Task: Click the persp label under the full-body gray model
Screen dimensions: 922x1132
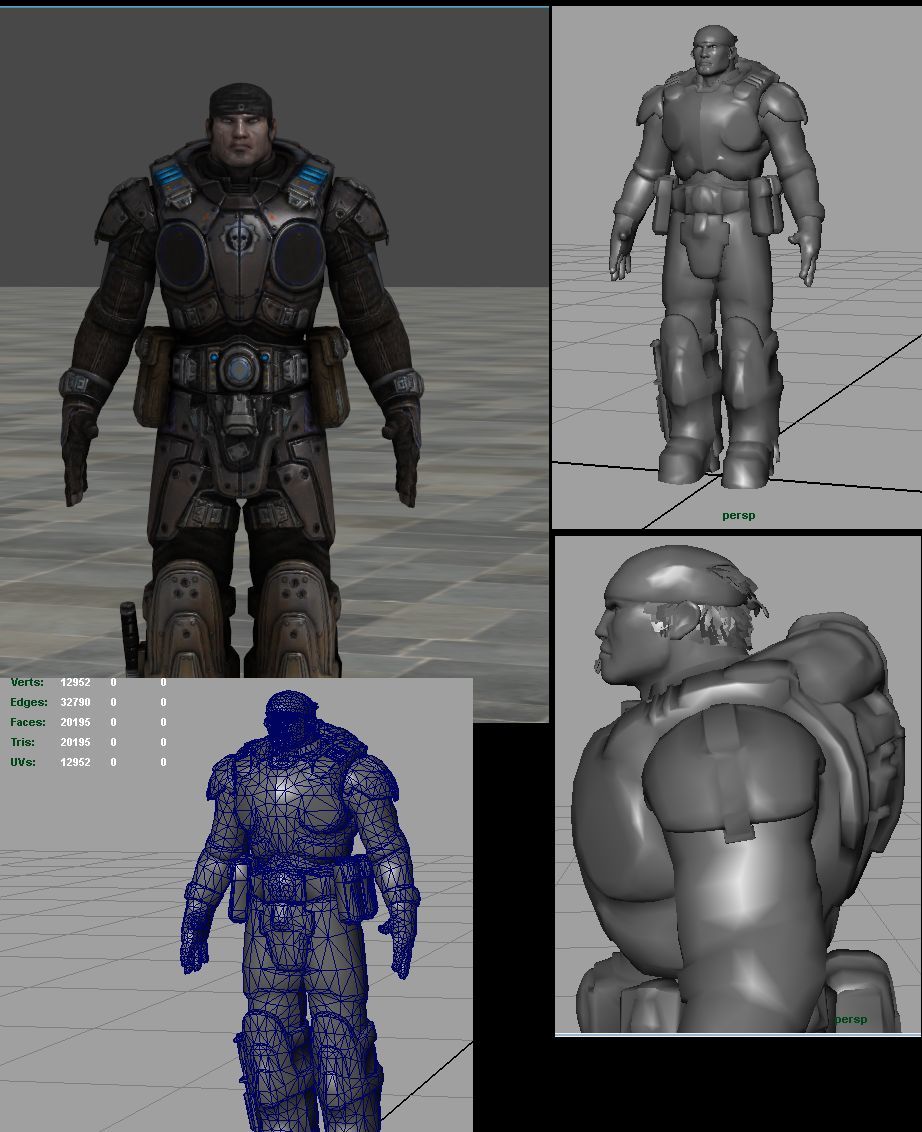Action: pyautogui.click(x=738, y=515)
